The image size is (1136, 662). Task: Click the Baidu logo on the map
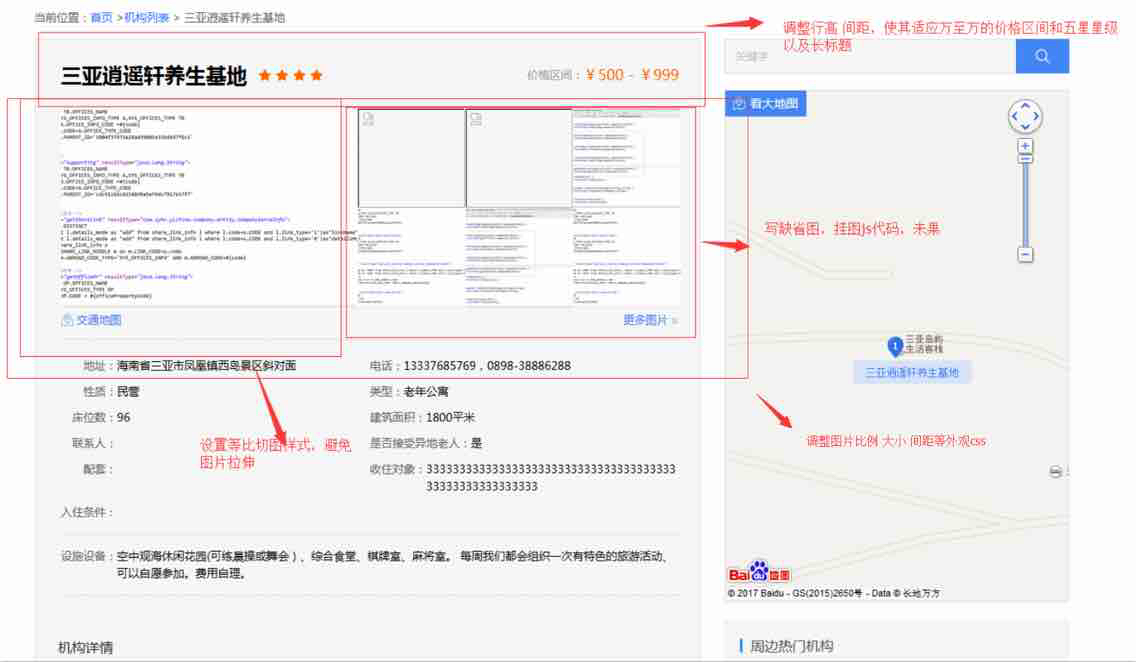pyautogui.click(x=758, y=574)
